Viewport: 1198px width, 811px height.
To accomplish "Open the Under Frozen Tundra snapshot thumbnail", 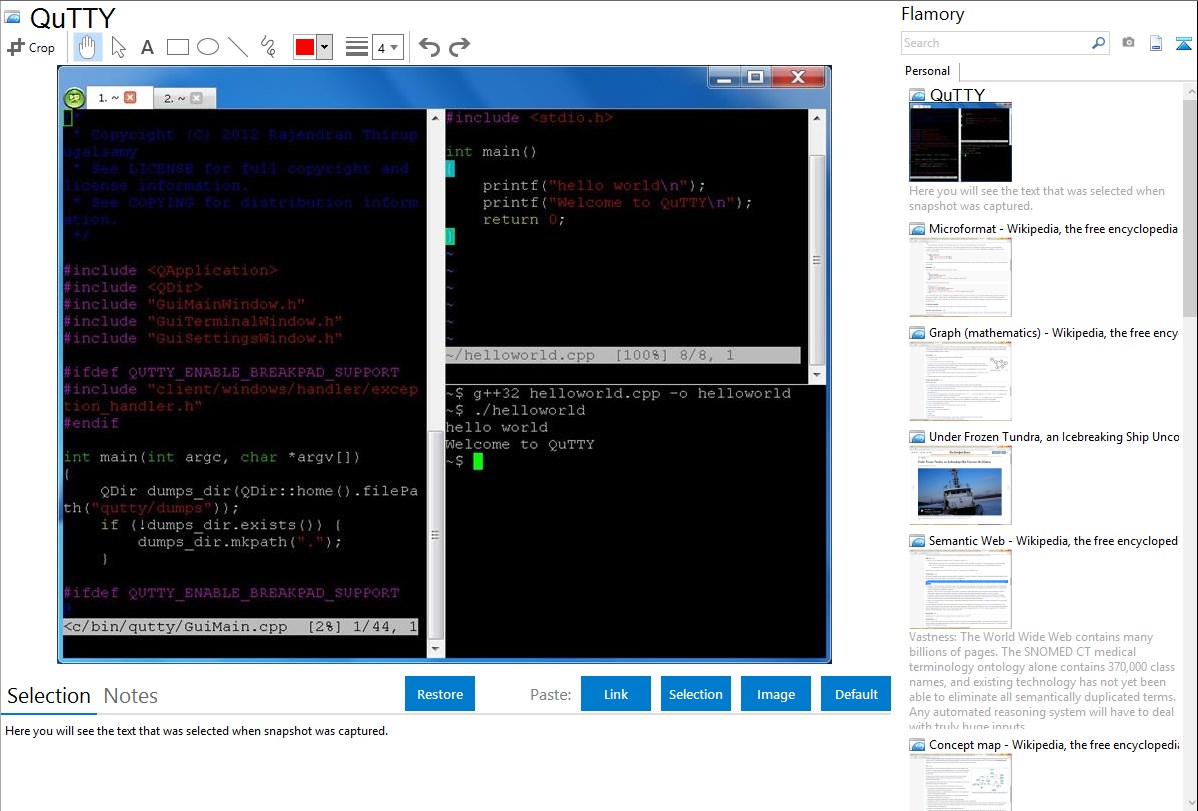I will coord(960,485).
